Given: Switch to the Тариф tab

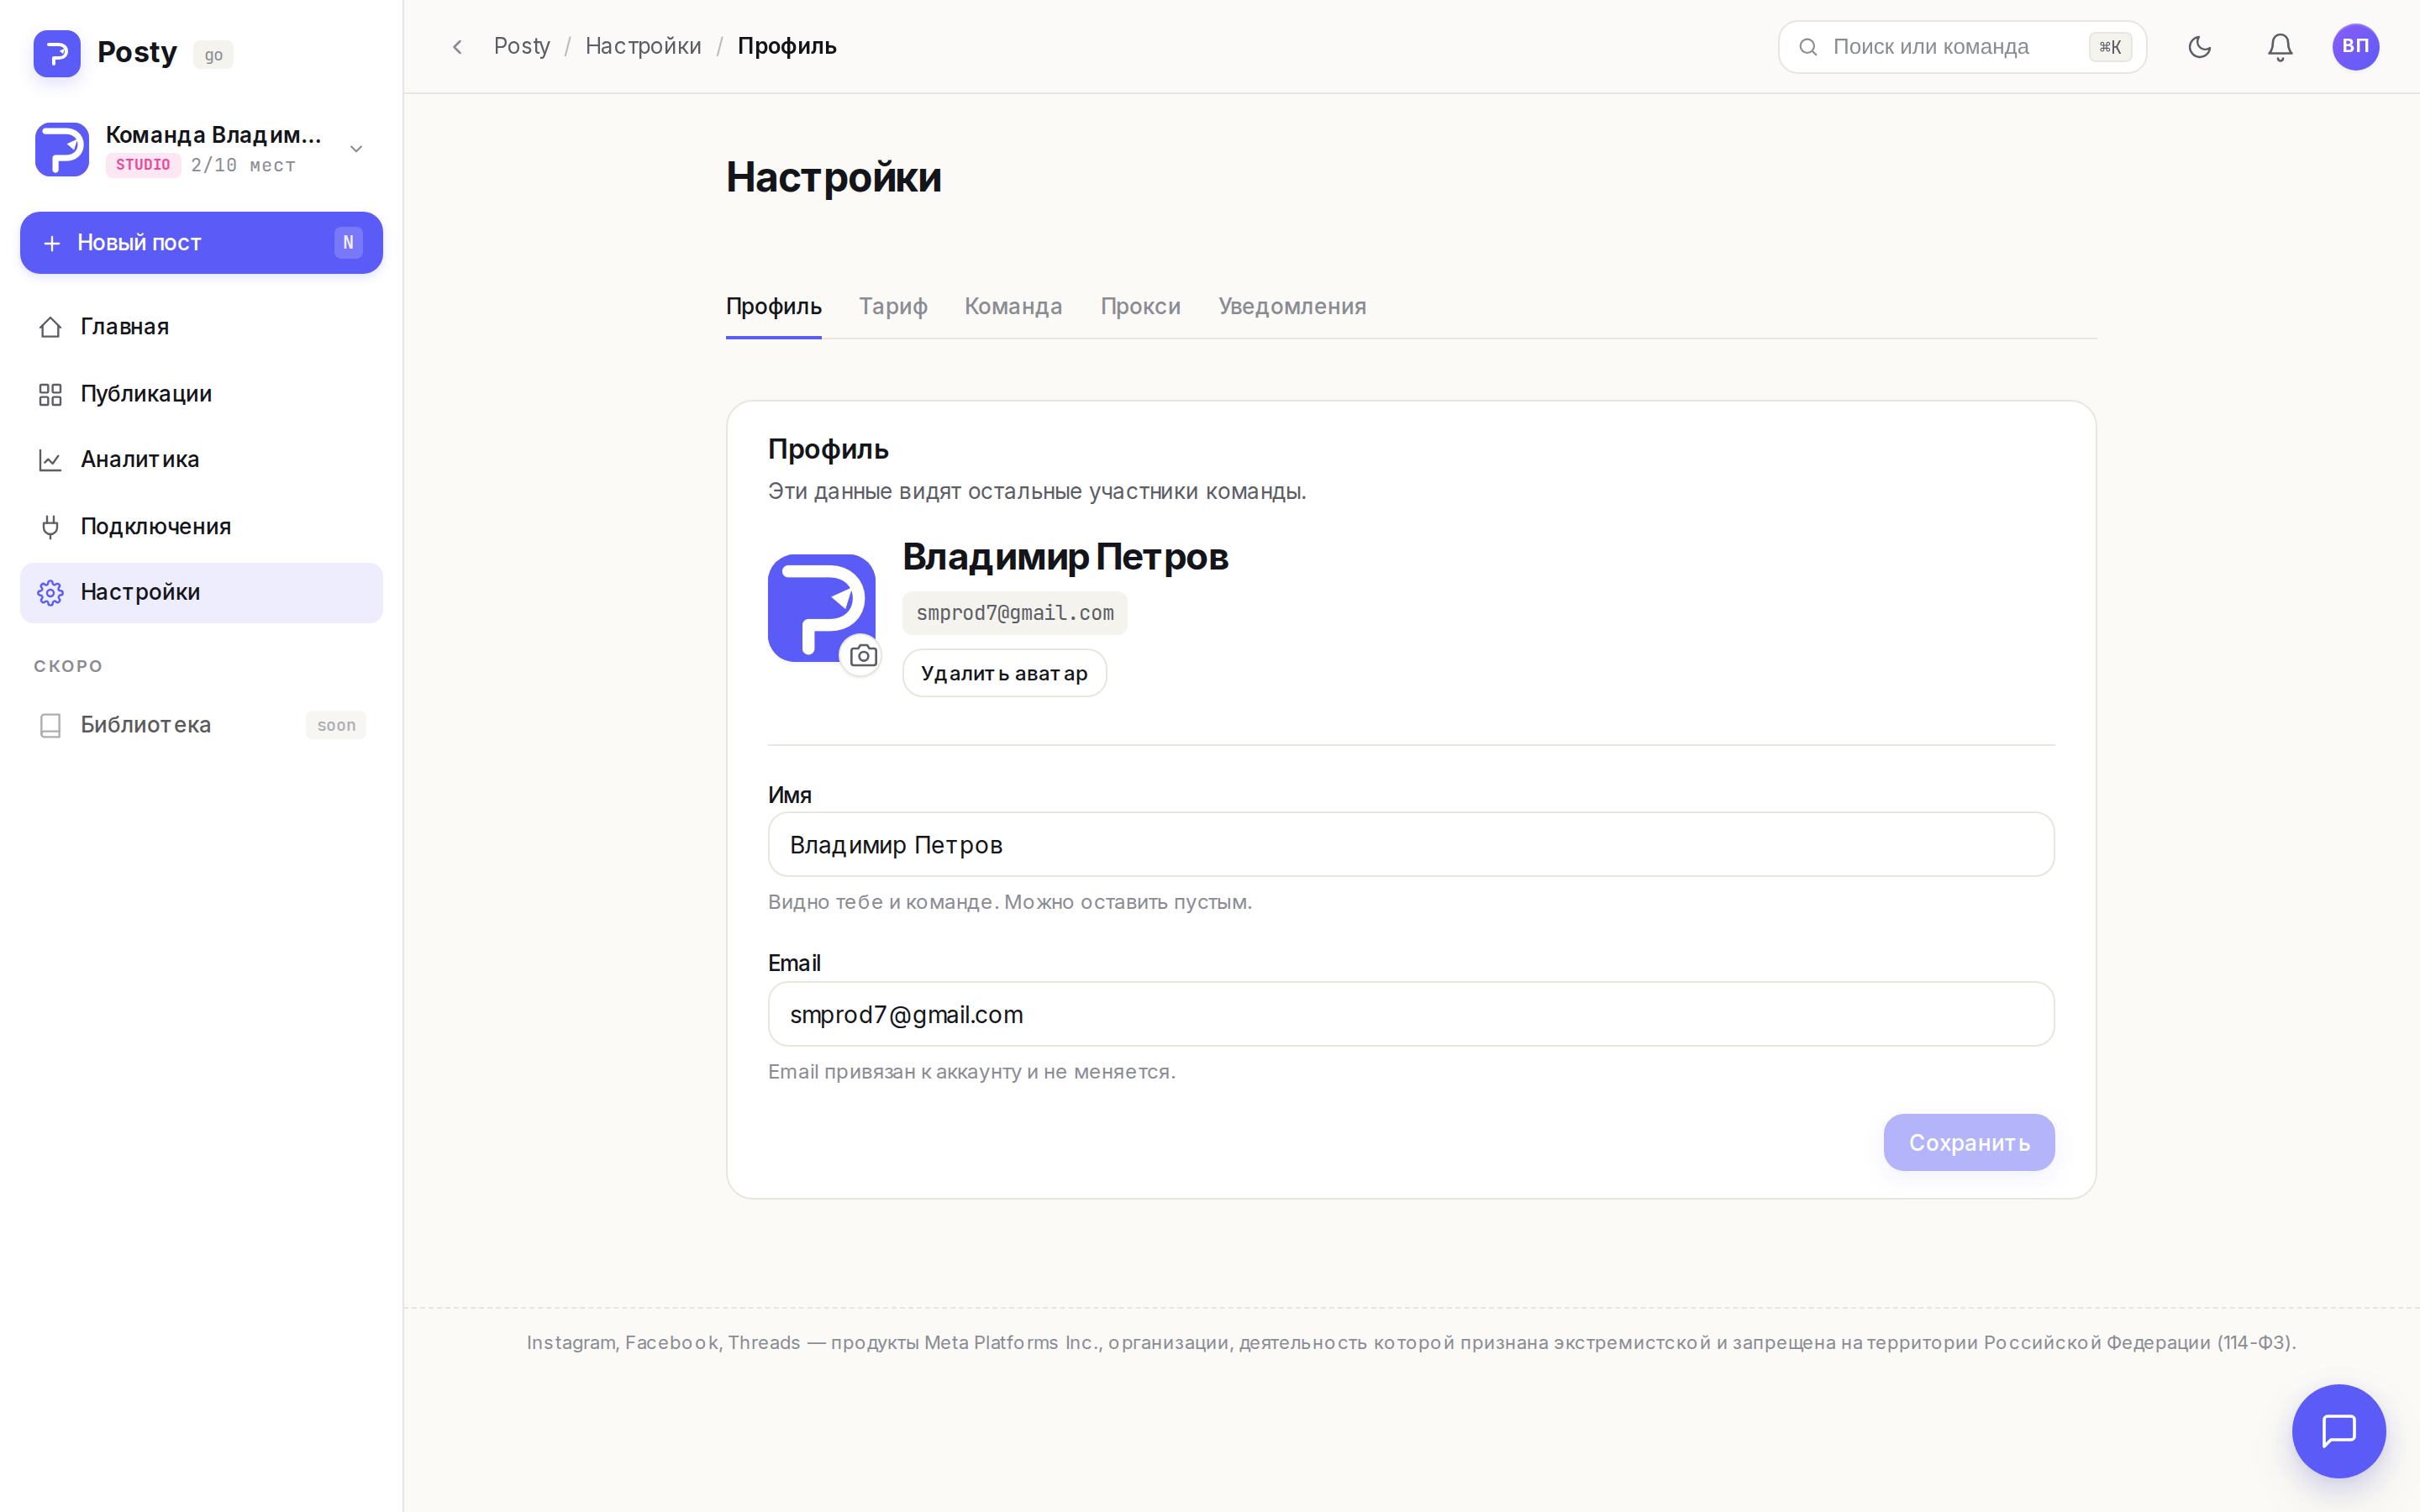Looking at the screenshot, I should tap(893, 307).
